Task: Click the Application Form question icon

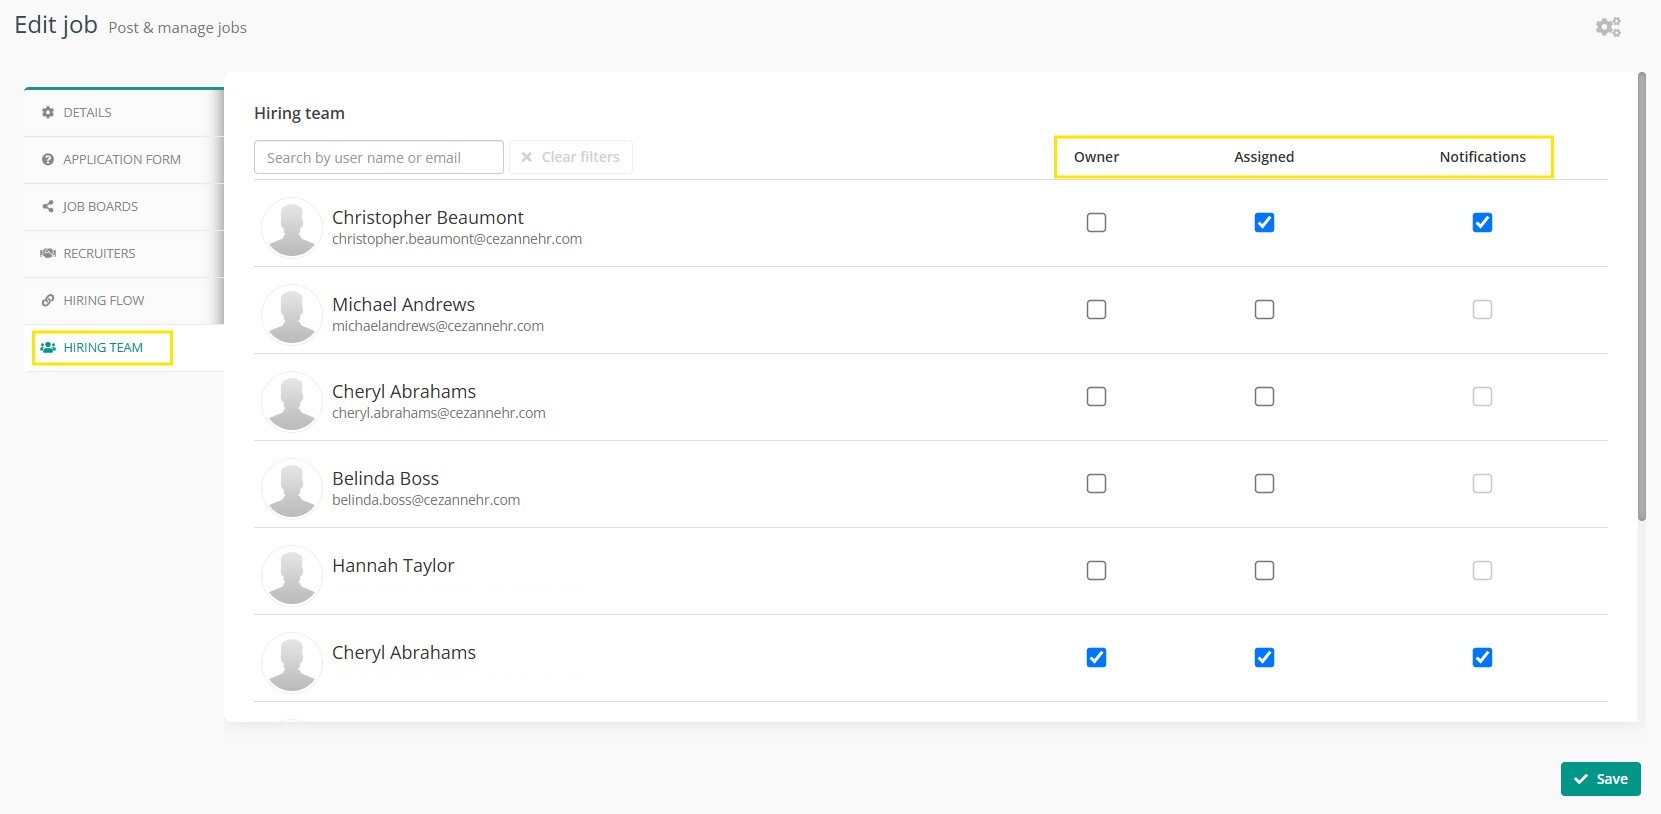Action: coord(48,160)
